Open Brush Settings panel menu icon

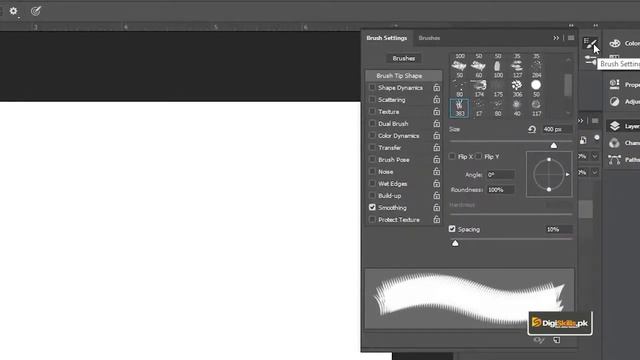pyautogui.click(x=571, y=38)
